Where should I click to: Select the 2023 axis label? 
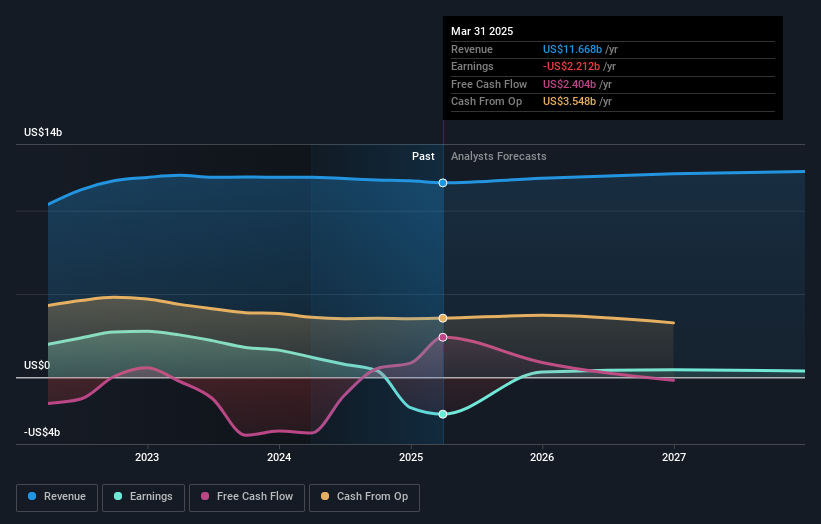pyautogui.click(x=147, y=458)
